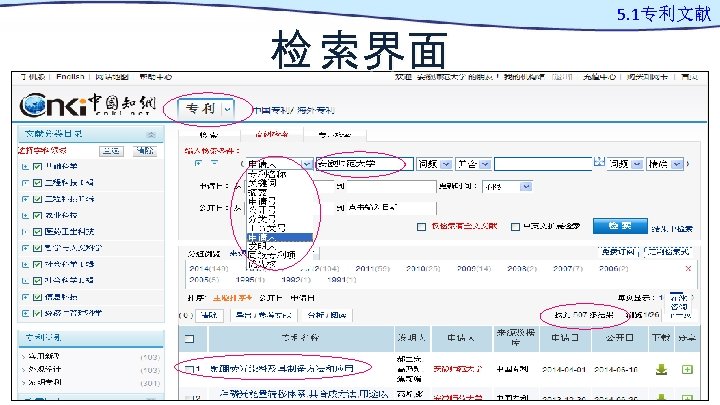
Task: Open the 精确 match dropdown
Action: (x=665, y=164)
